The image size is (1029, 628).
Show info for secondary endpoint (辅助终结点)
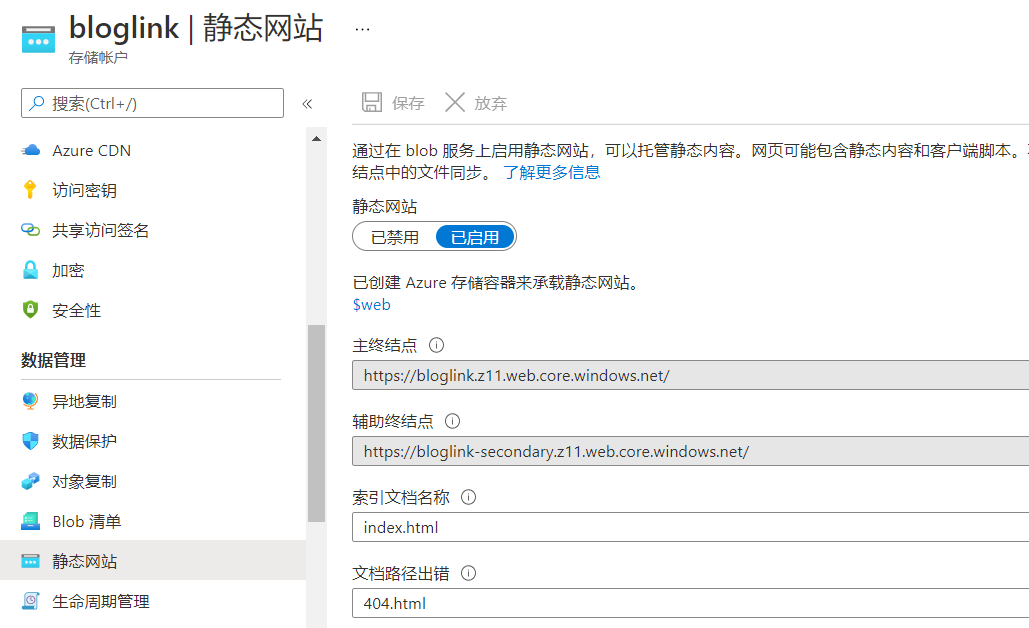[x=453, y=421]
